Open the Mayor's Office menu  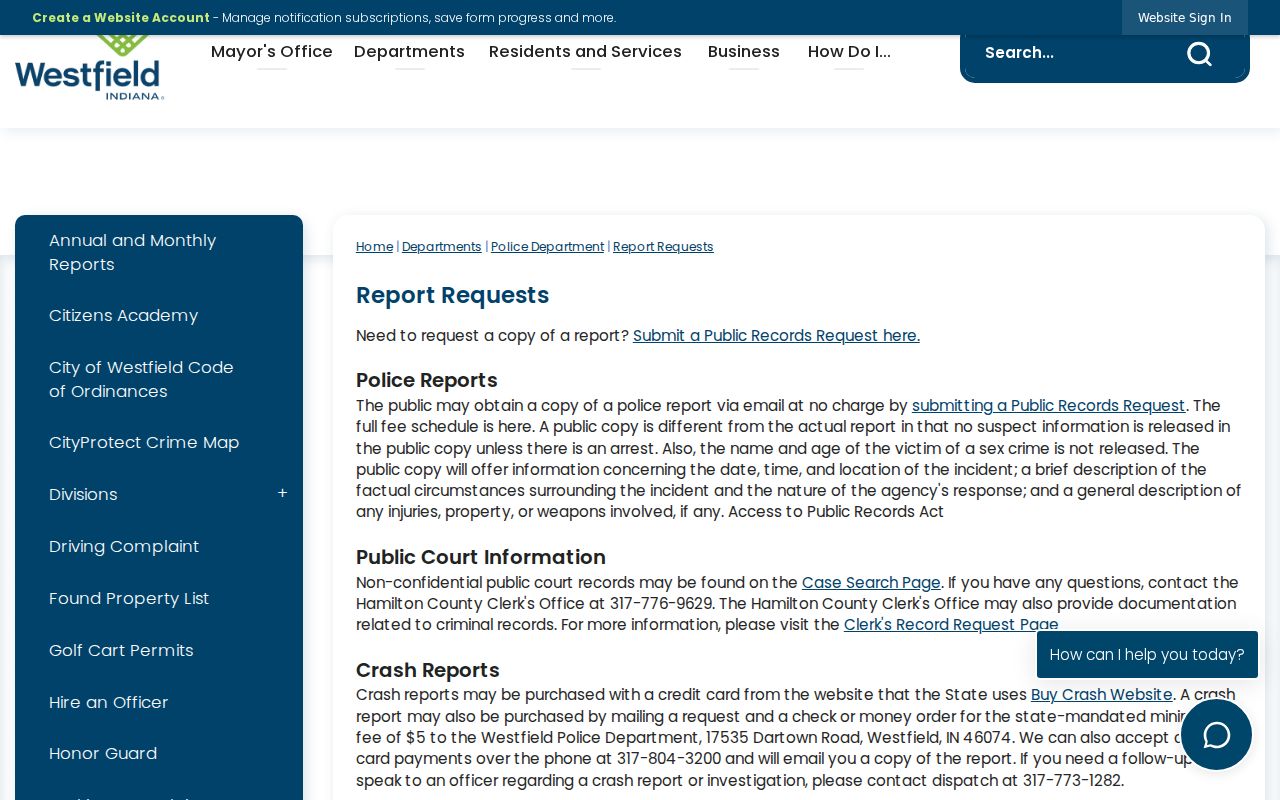[x=271, y=52]
